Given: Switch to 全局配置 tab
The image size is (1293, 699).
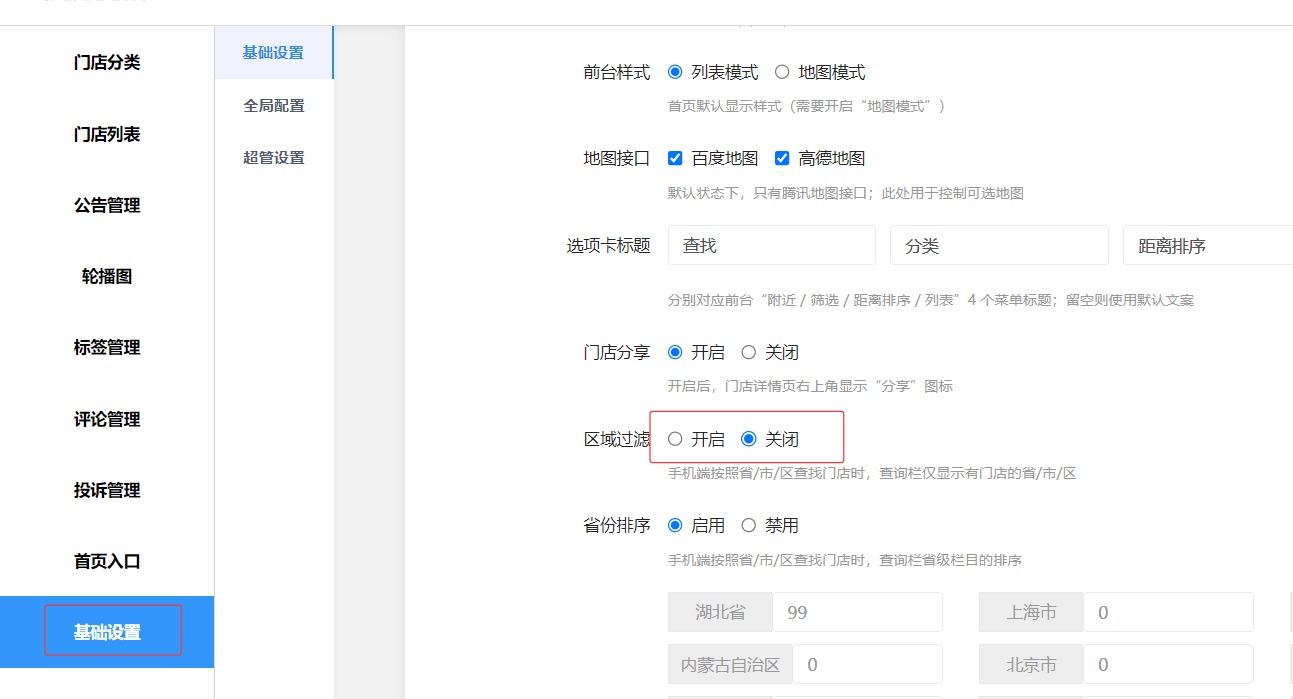Looking at the screenshot, I should [x=274, y=105].
